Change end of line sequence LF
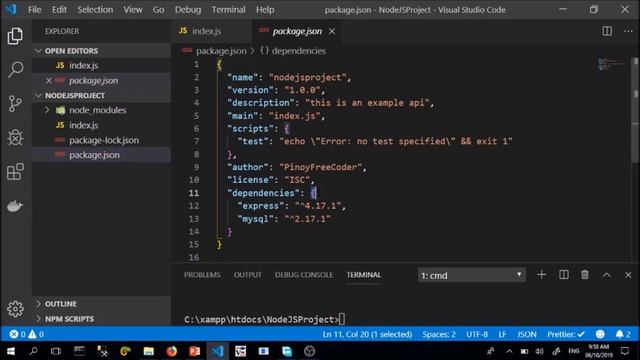This screenshot has height=360, width=640. pyautogui.click(x=502, y=334)
